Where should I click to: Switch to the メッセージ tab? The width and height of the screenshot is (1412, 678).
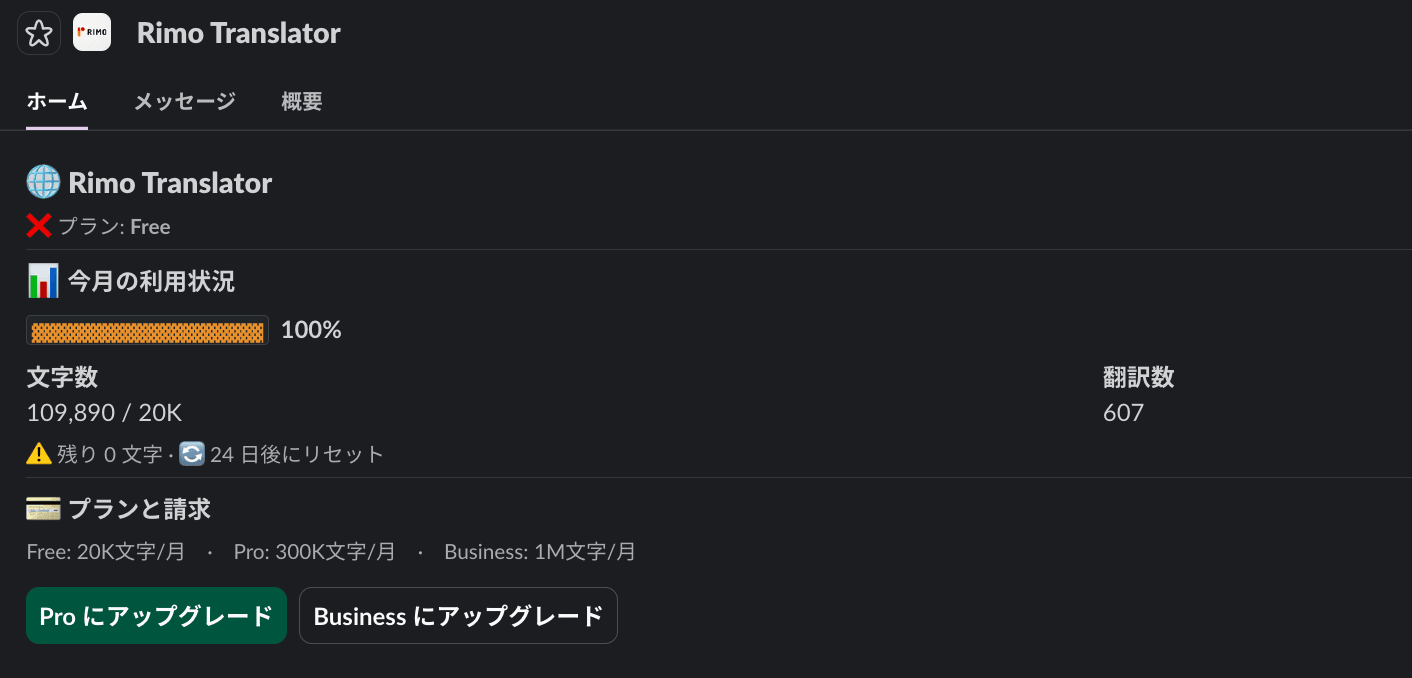click(184, 101)
